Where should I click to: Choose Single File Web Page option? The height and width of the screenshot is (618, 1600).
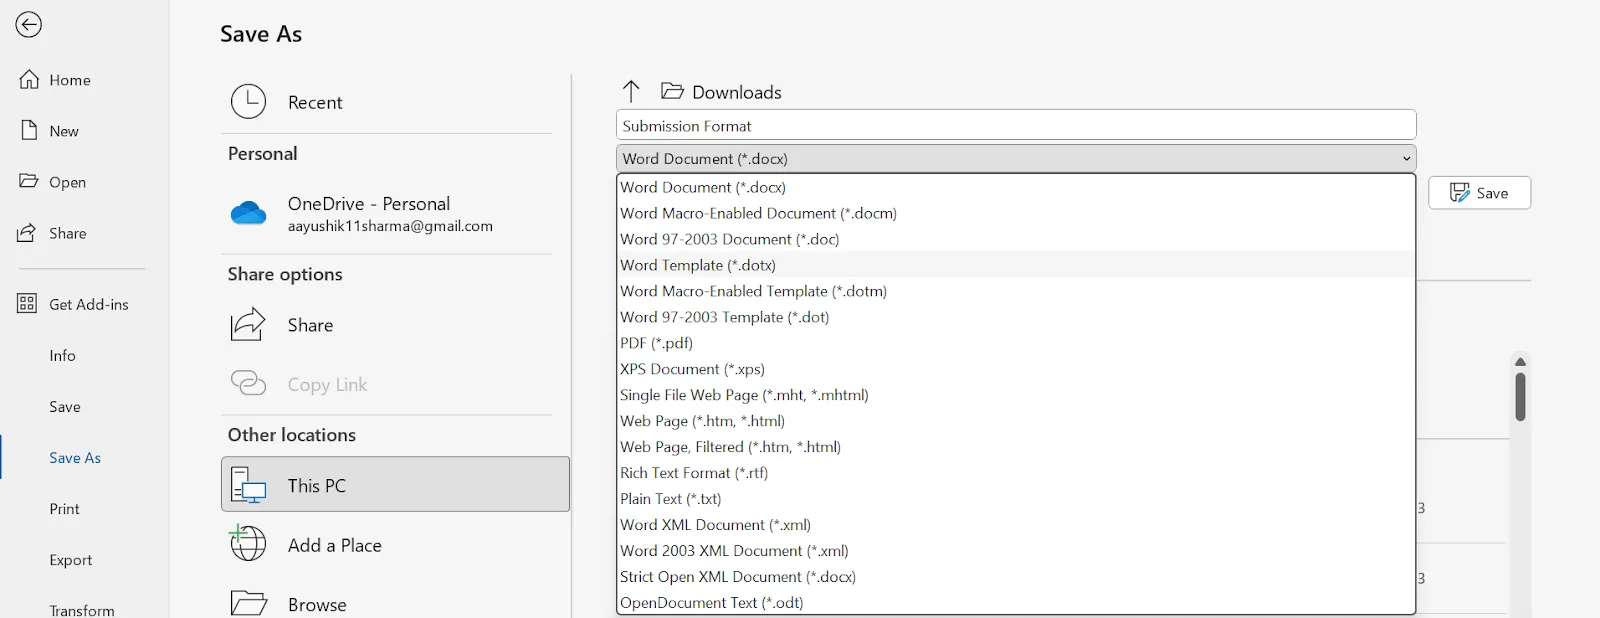1016,395
